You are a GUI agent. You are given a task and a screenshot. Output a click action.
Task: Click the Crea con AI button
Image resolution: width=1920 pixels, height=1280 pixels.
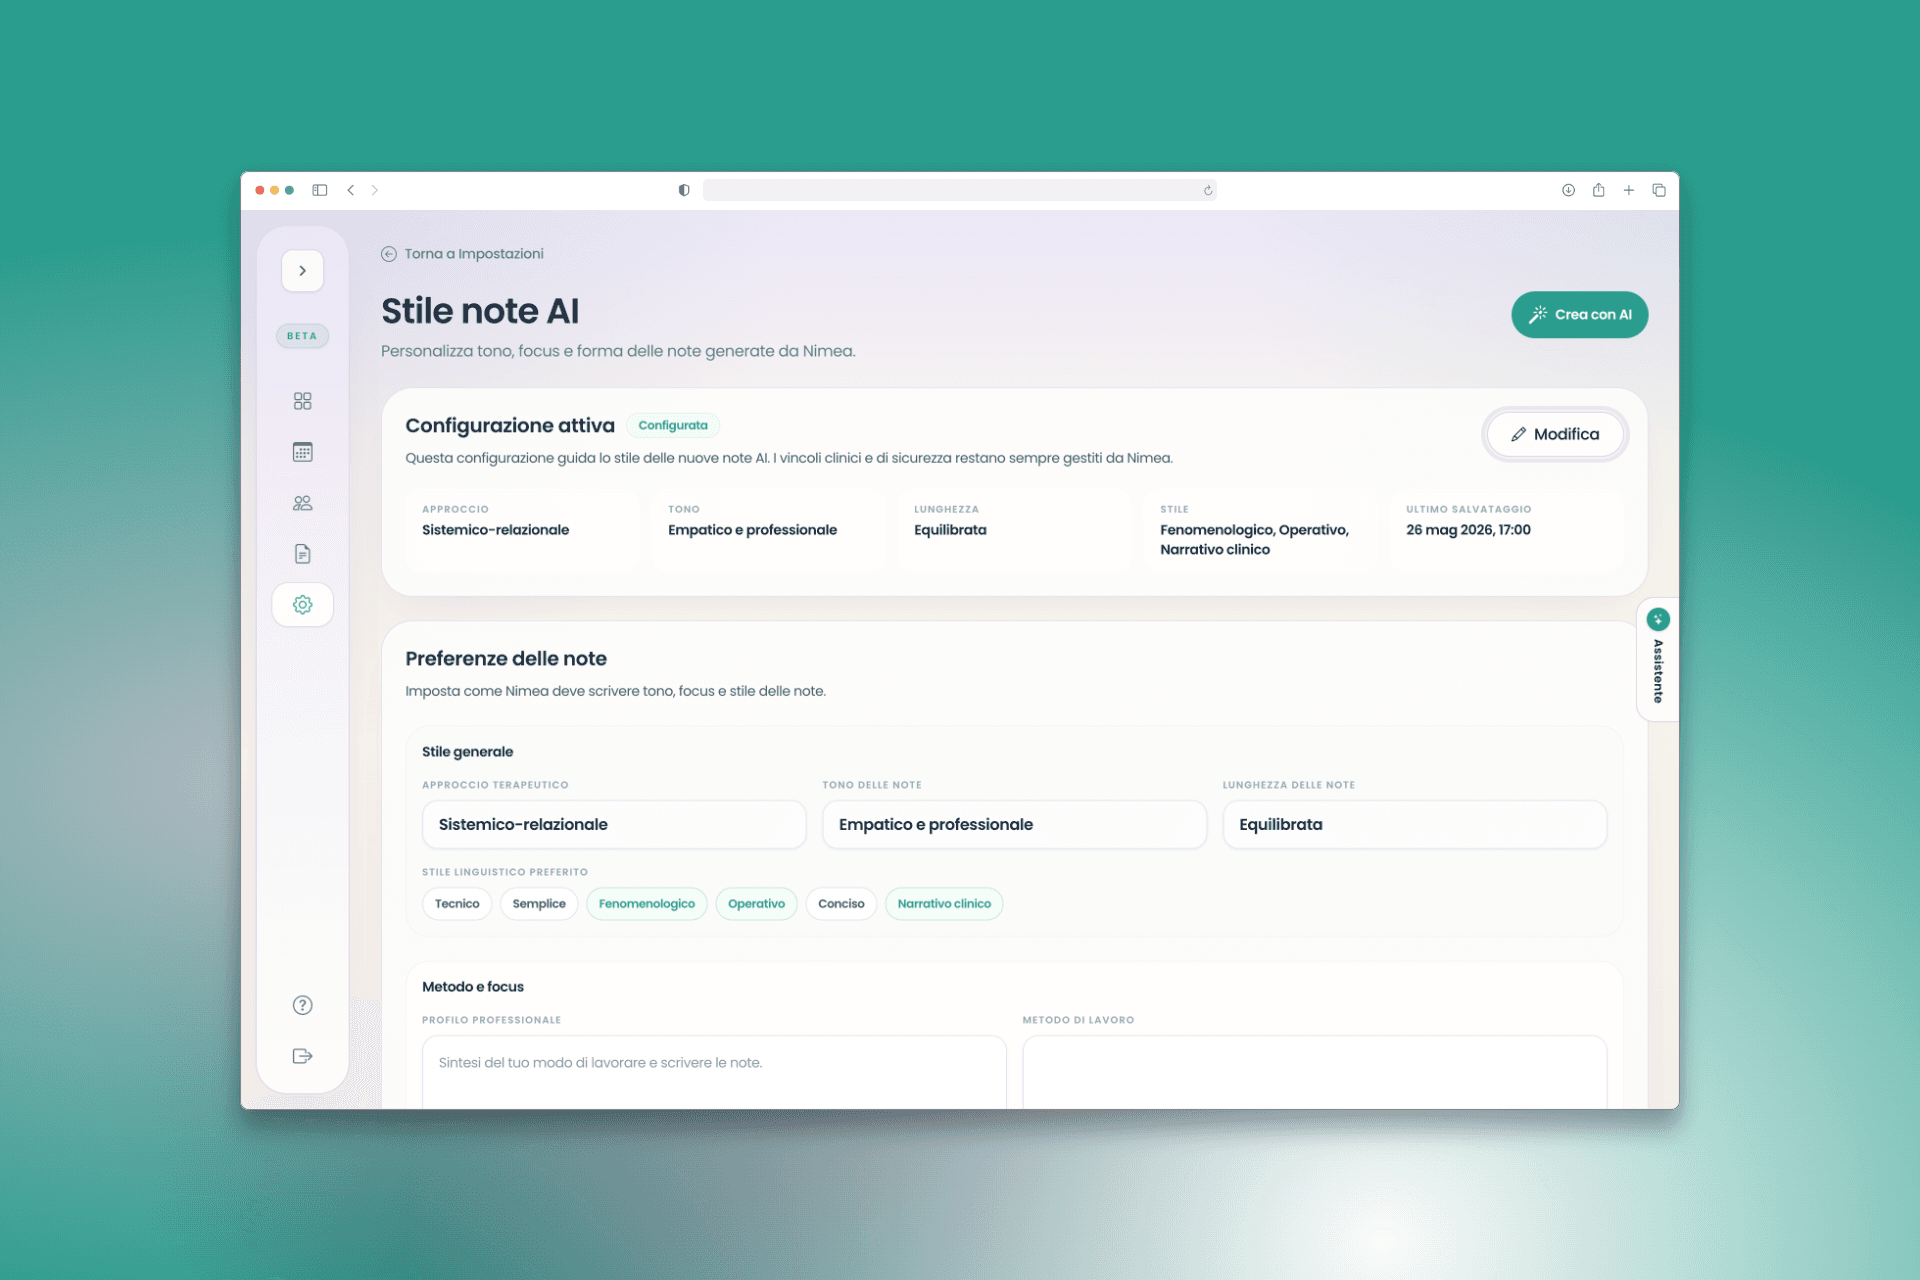(1579, 314)
